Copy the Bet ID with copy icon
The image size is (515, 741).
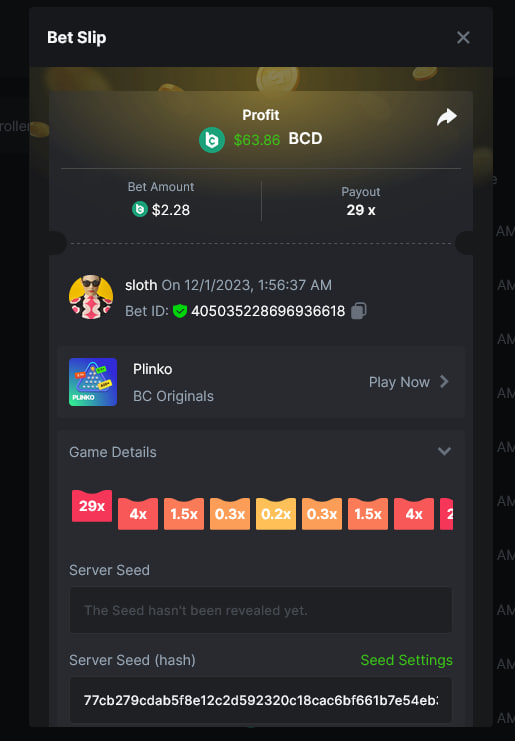click(x=359, y=310)
